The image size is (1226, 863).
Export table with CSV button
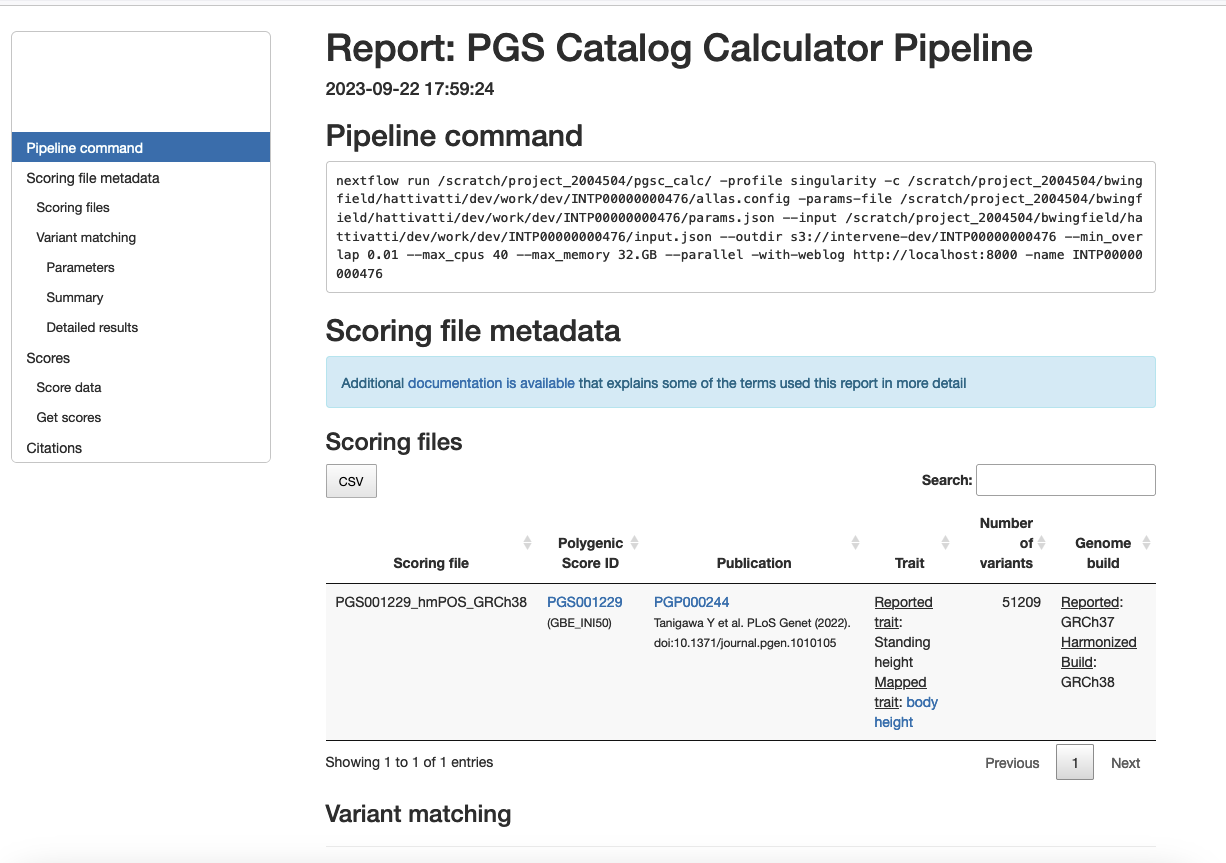351,481
